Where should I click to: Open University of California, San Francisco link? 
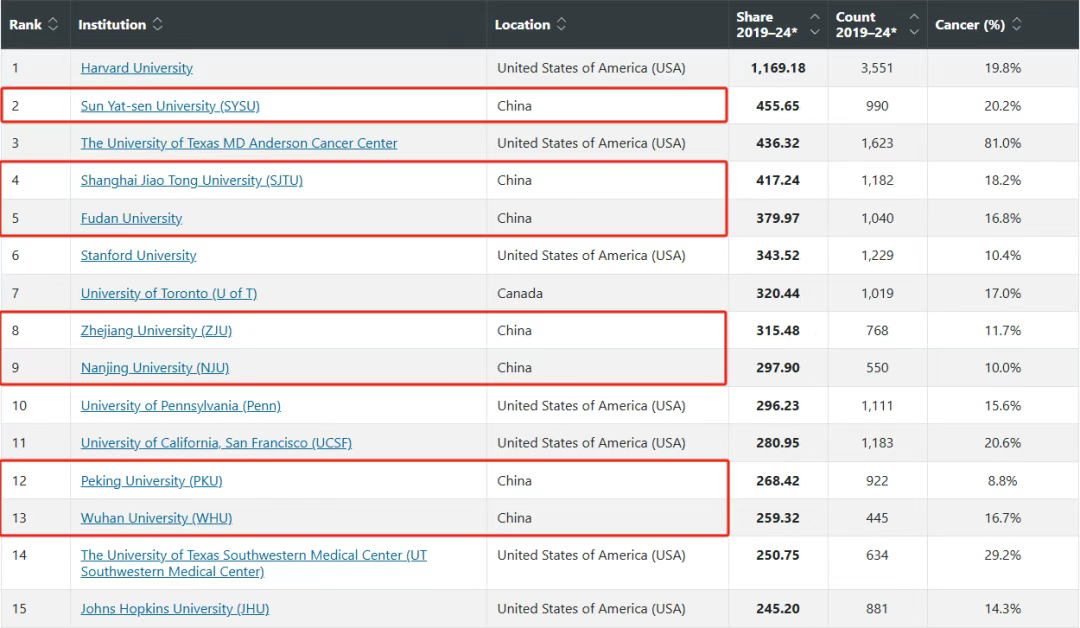pyautogui.click(x=216, y=443)
